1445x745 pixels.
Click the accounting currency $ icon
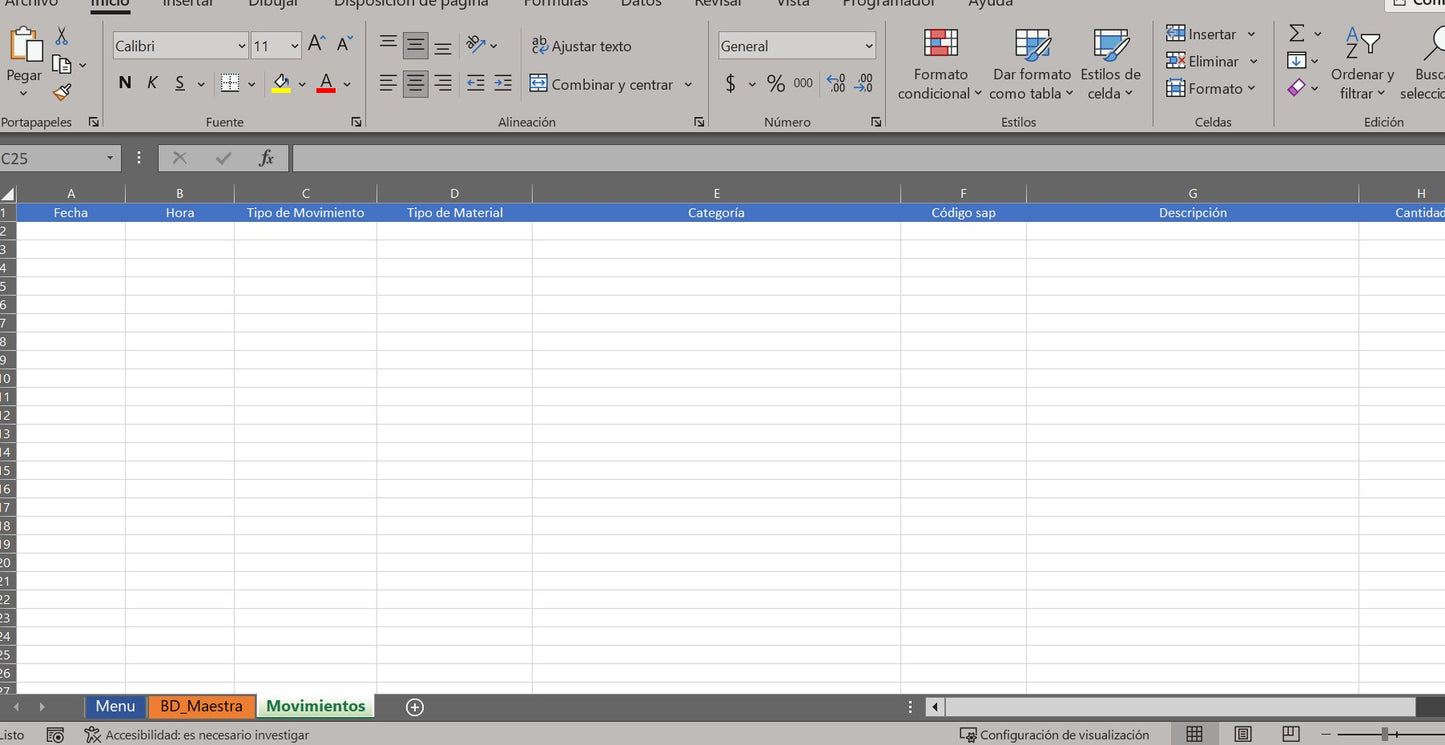[x=731, y=84]
